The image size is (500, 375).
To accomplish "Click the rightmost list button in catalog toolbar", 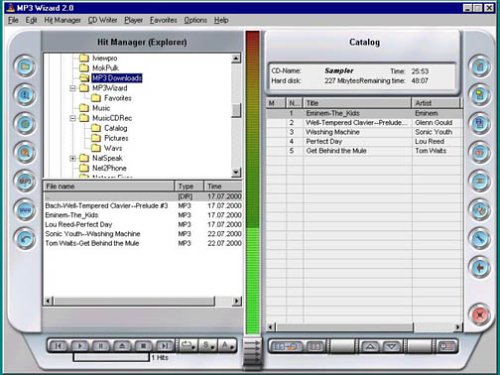I will click(446, 347).
